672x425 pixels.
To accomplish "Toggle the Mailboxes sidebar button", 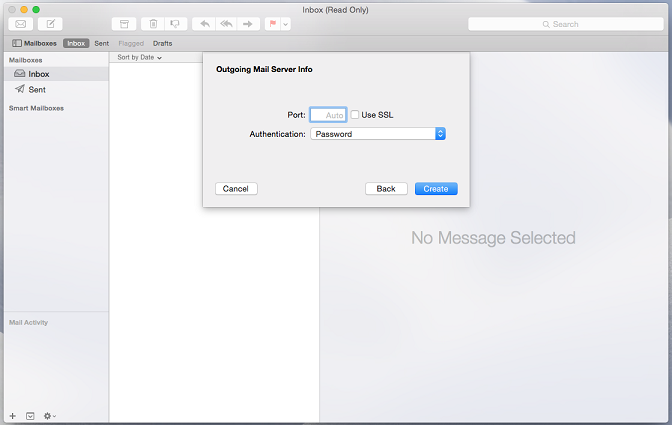I will tap(34, 44).
